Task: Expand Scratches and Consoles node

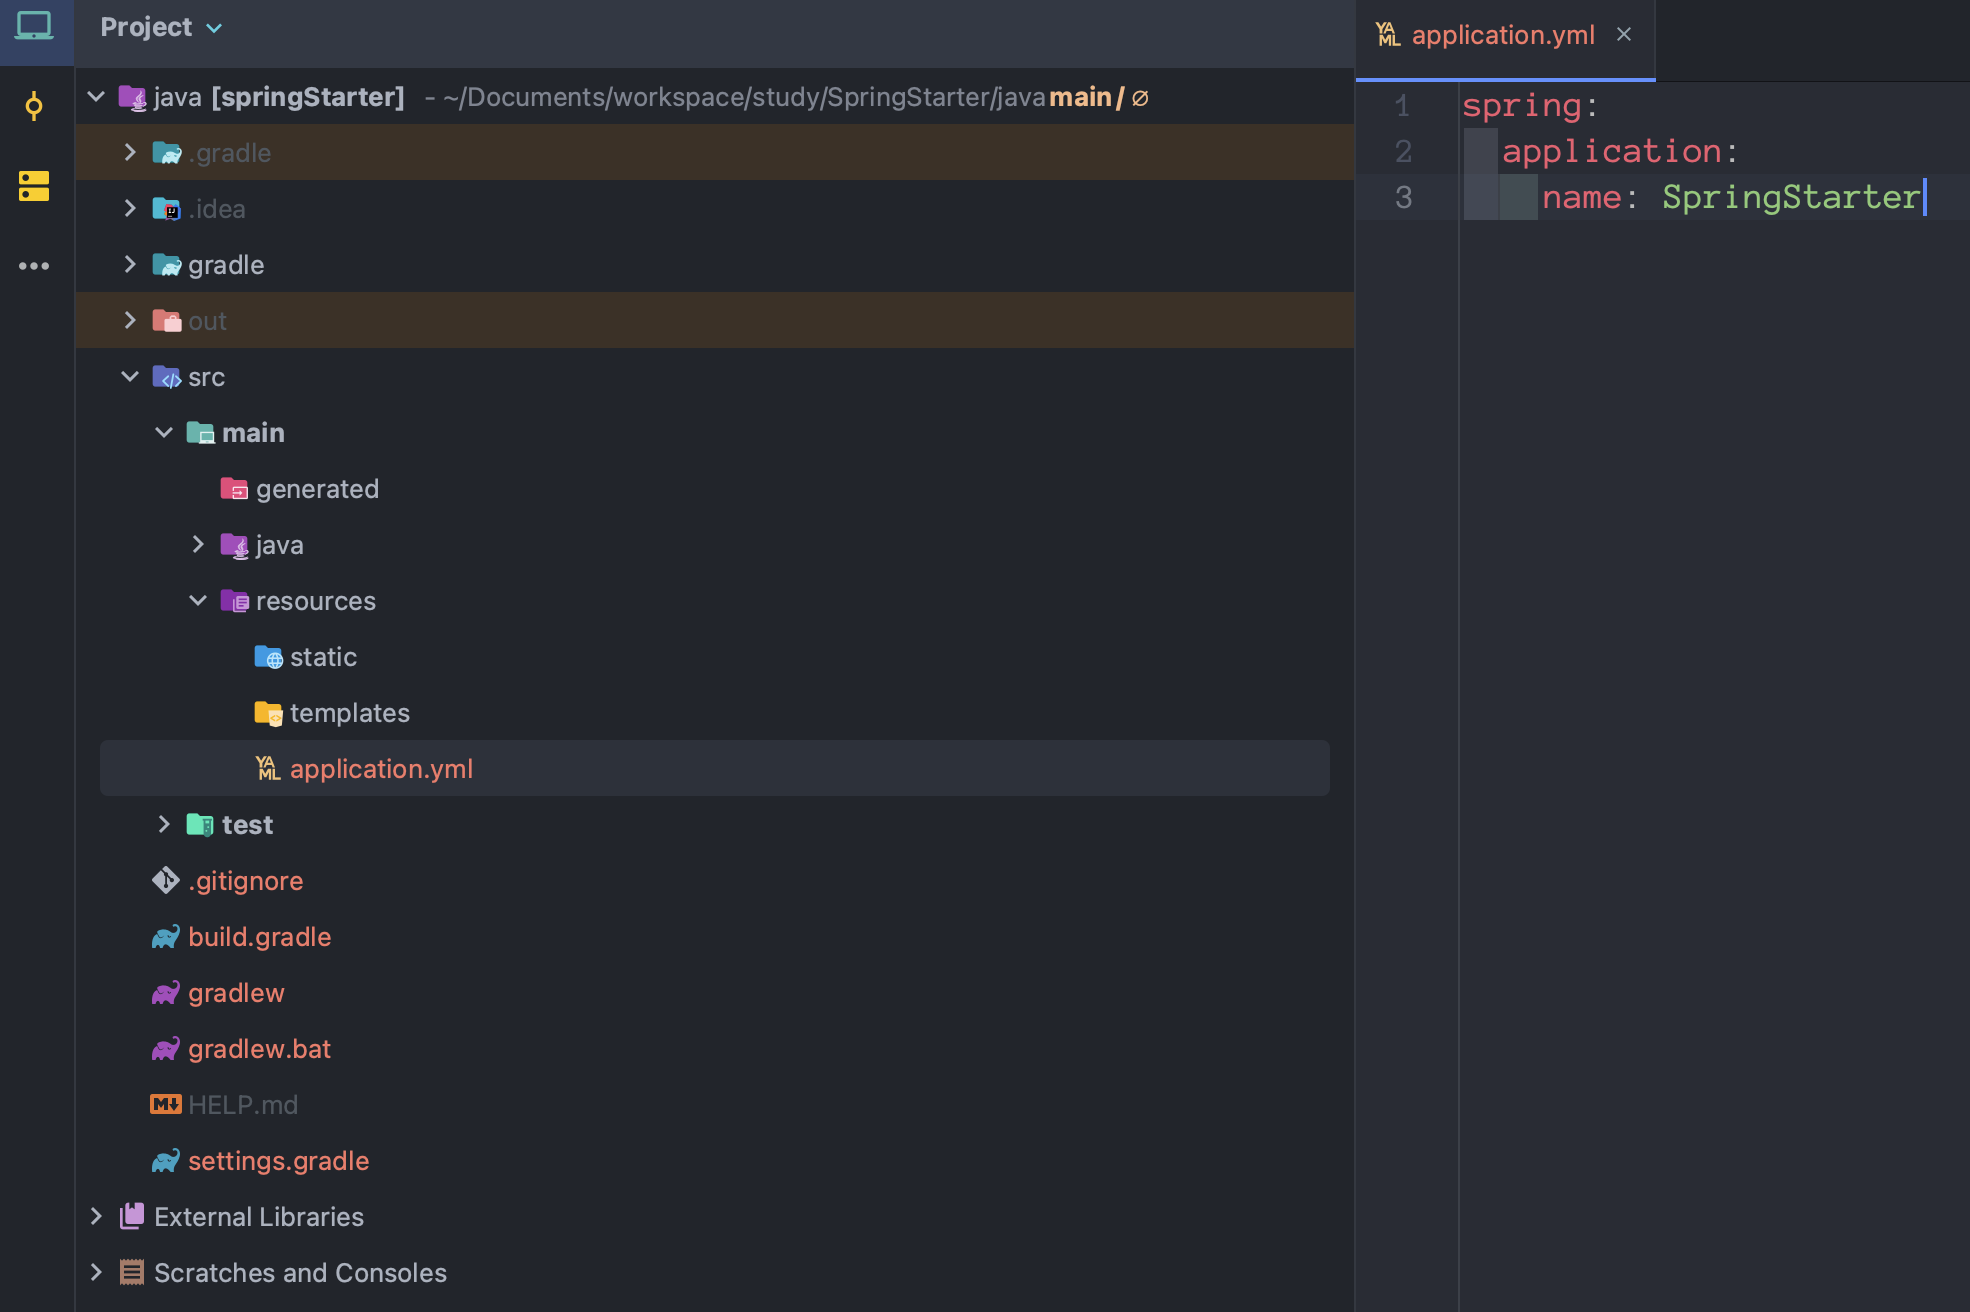Action: 96,1273
